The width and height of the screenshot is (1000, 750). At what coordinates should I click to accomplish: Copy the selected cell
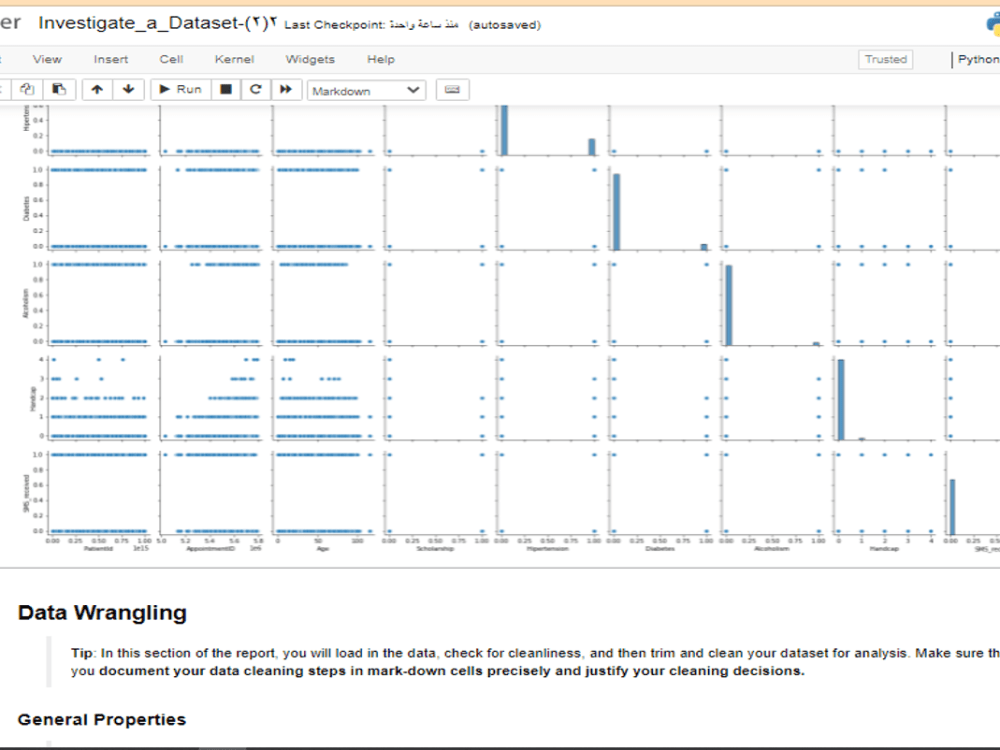[27, 89]
